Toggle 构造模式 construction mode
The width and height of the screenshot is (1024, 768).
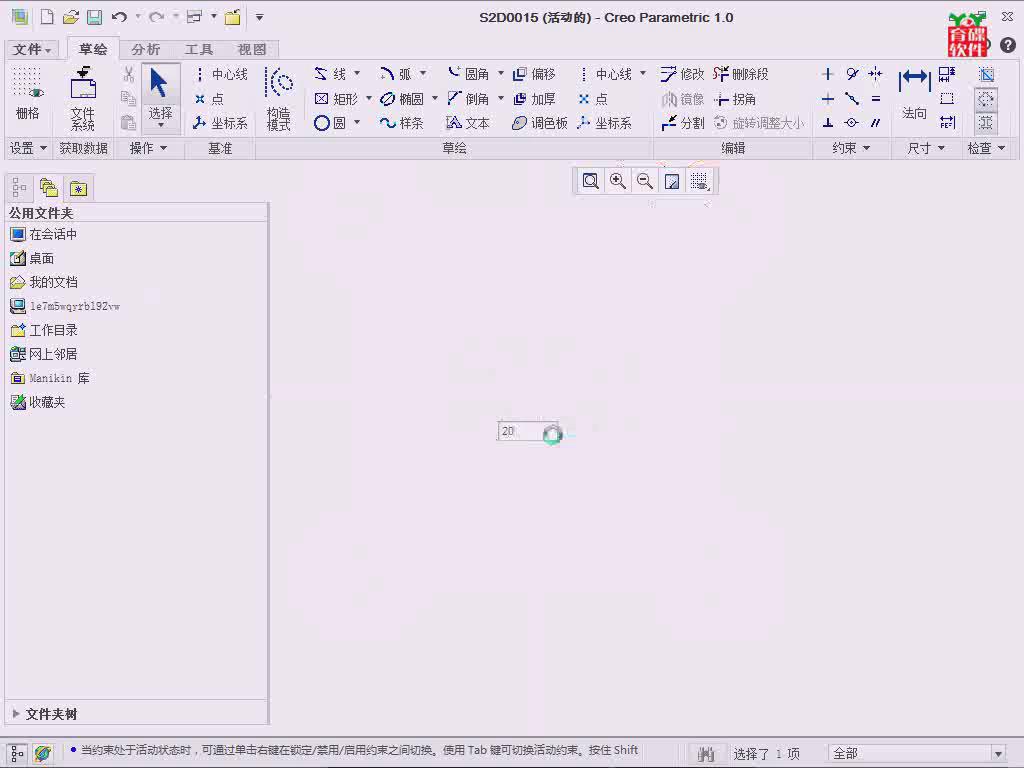click(279, 99)
